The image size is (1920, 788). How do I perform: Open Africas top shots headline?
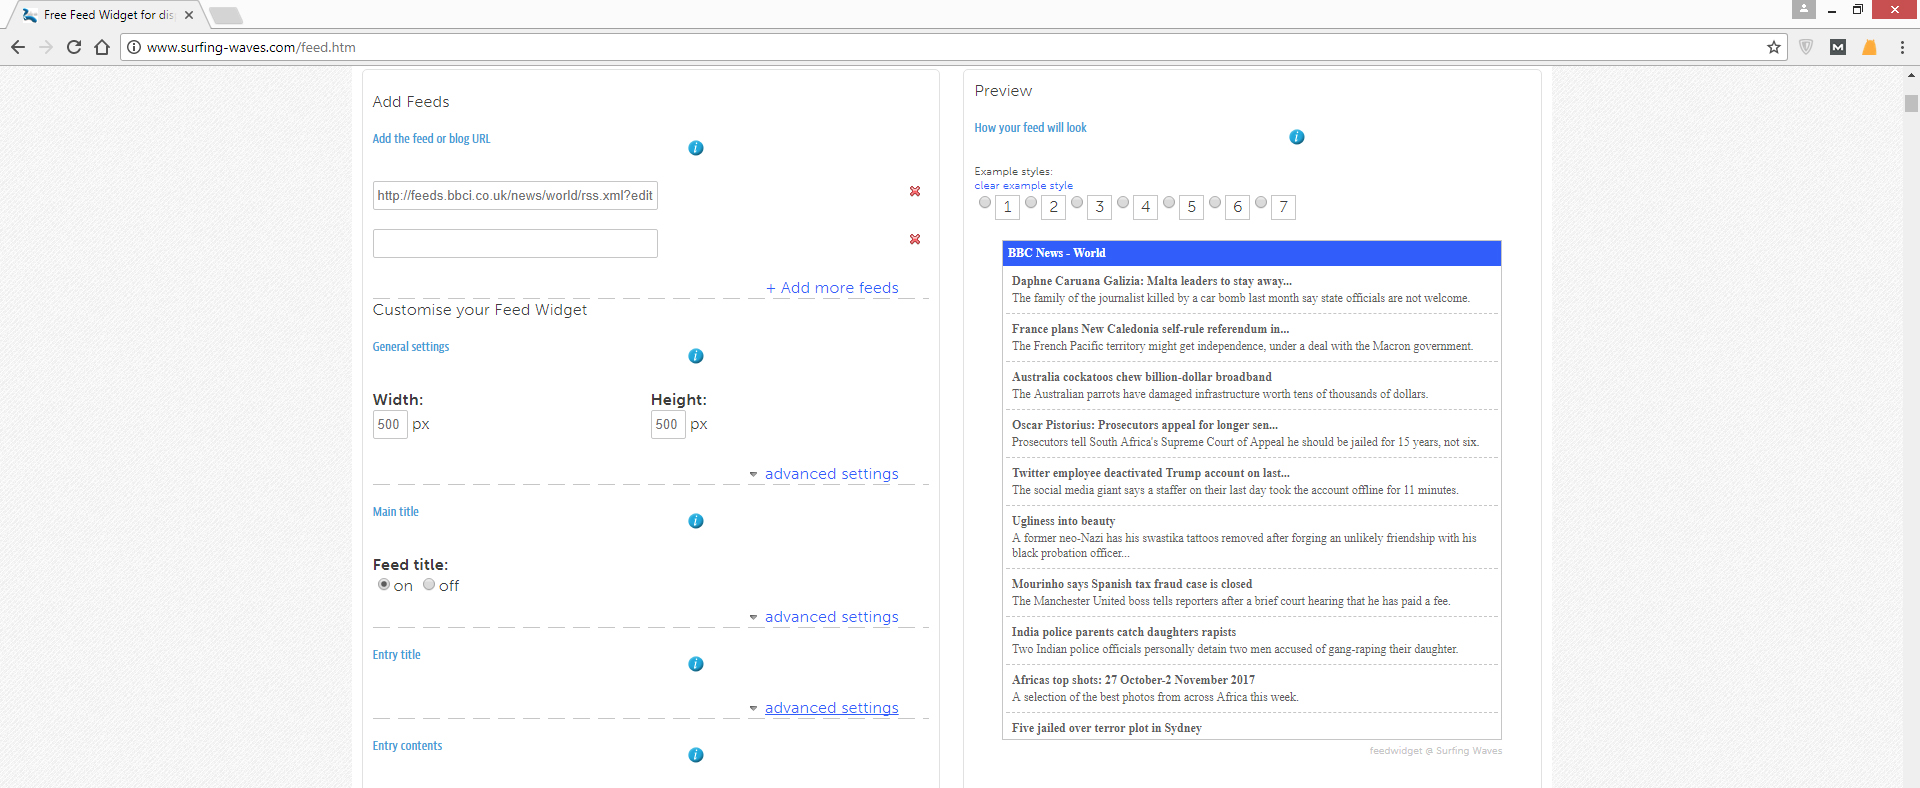[1133, 680]
